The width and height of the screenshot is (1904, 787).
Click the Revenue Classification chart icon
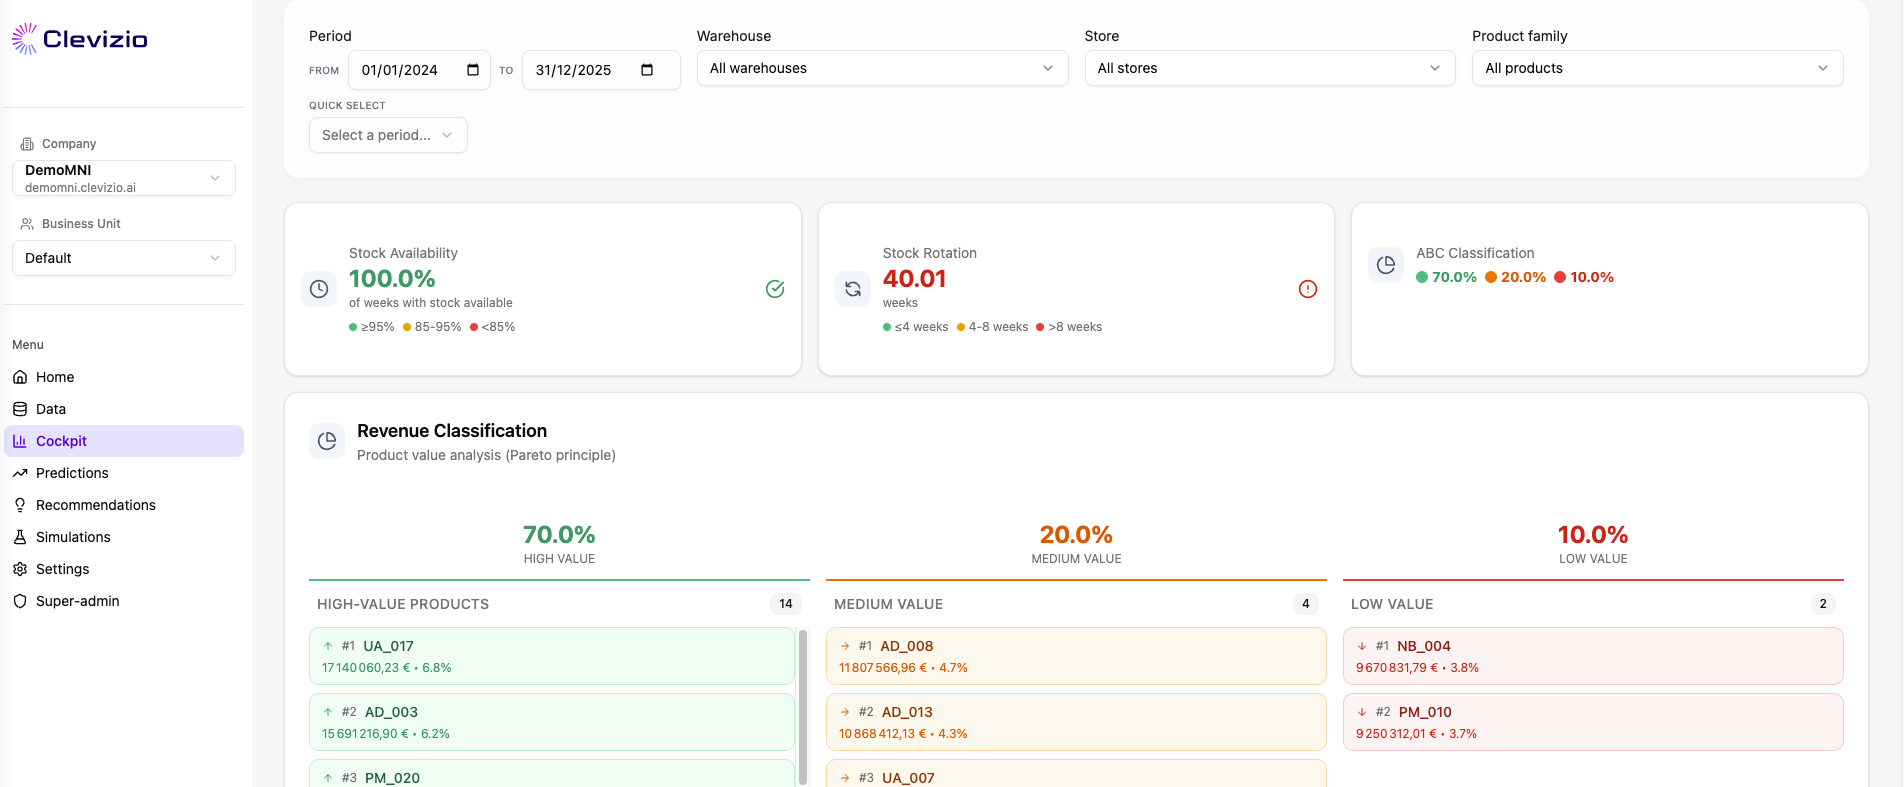(327, 441)
